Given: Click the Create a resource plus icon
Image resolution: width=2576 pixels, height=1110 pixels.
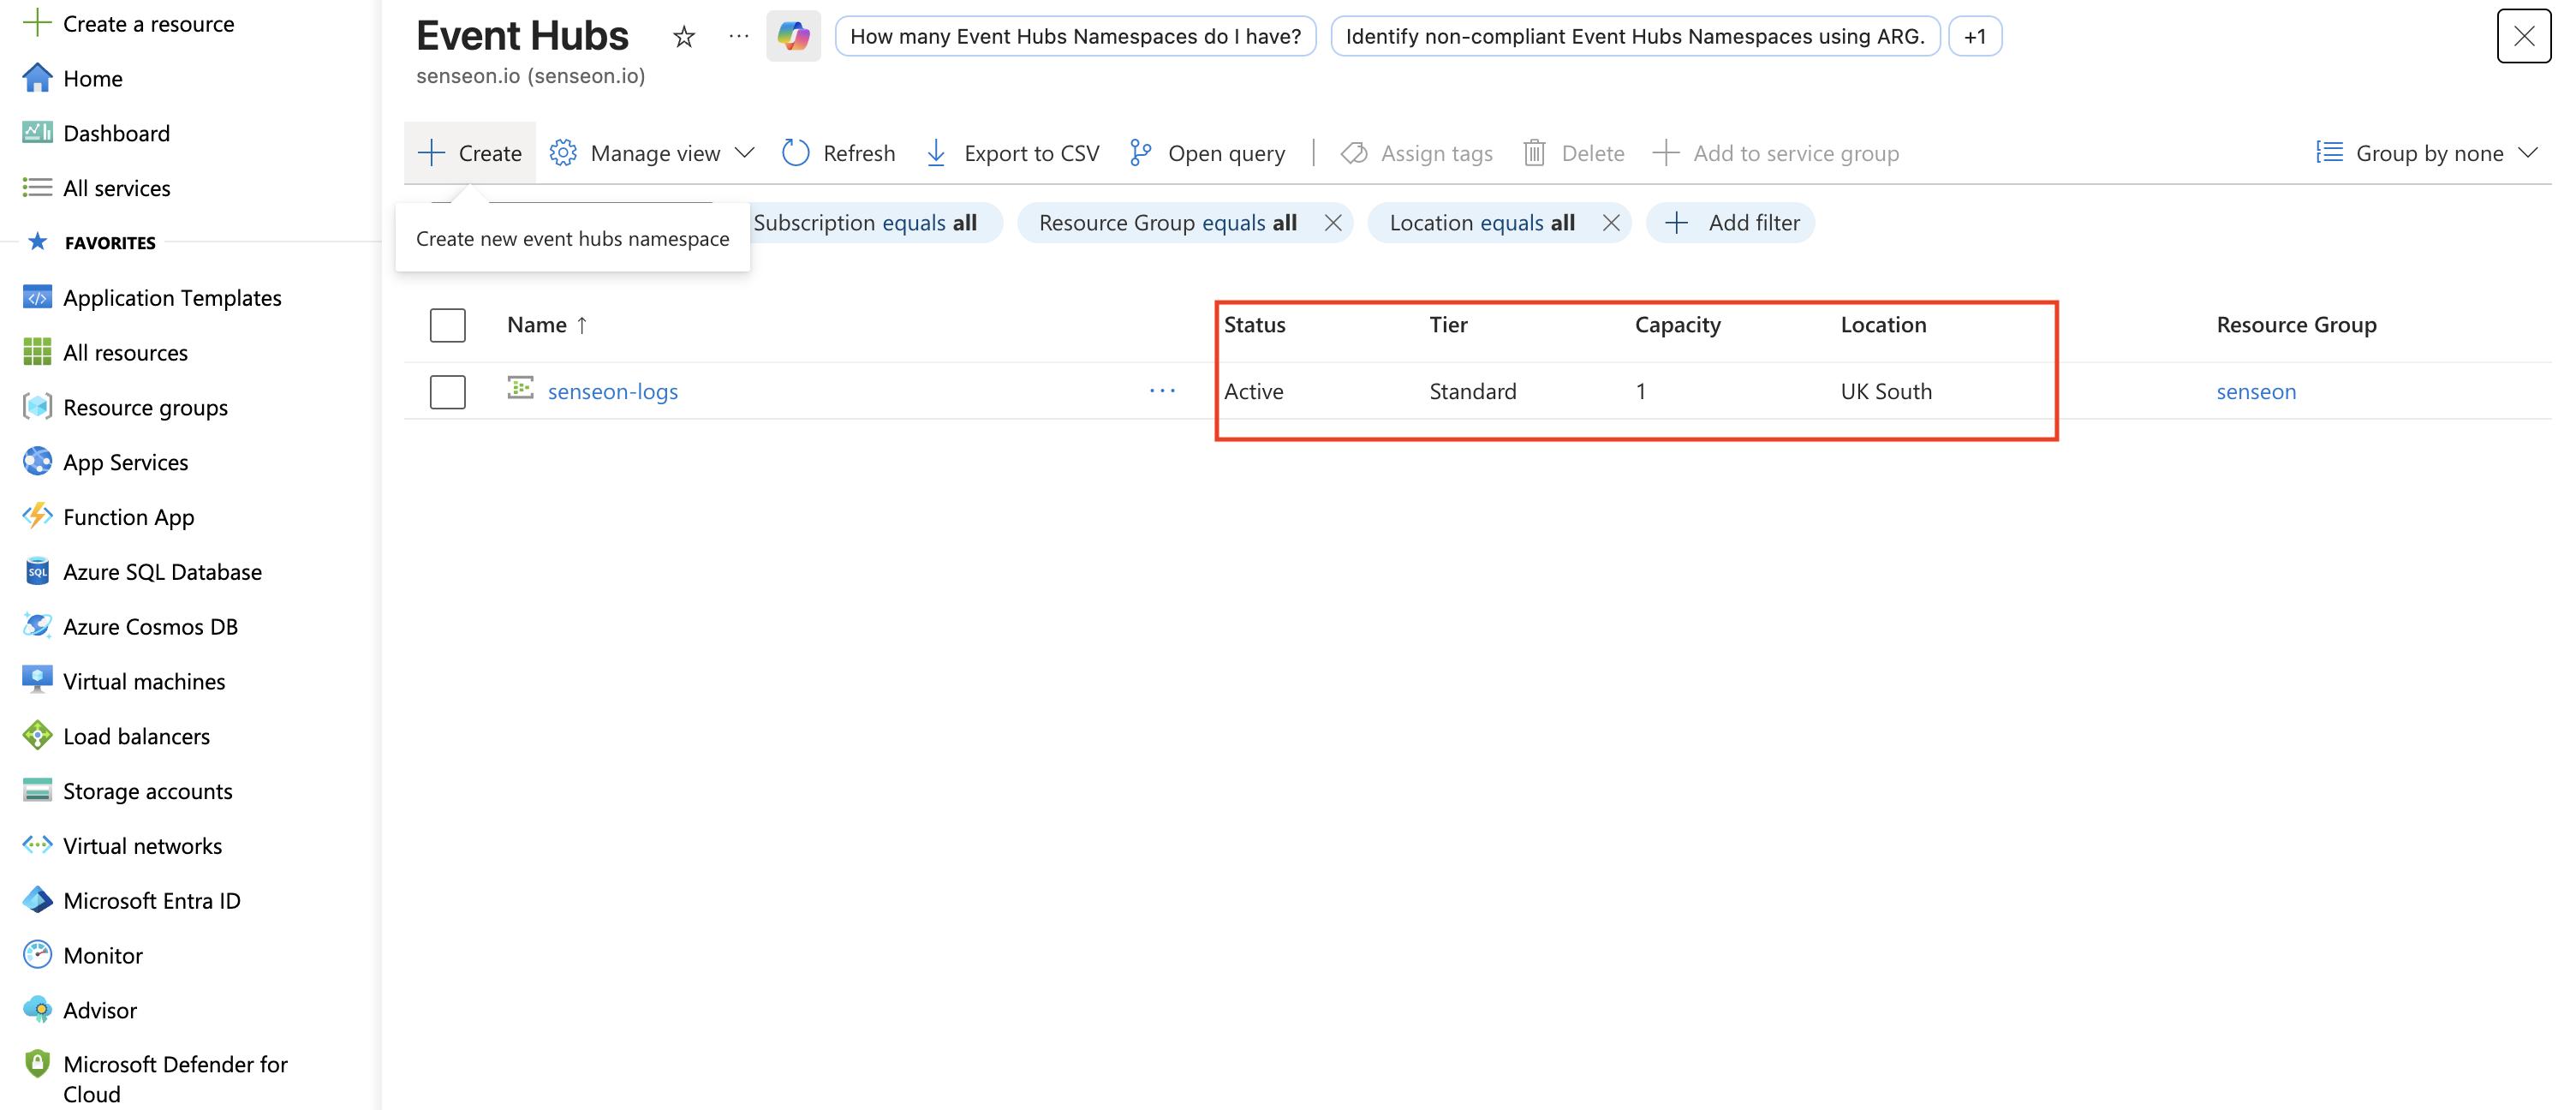Looking at the screenshot, I should (x=37, y=23).
